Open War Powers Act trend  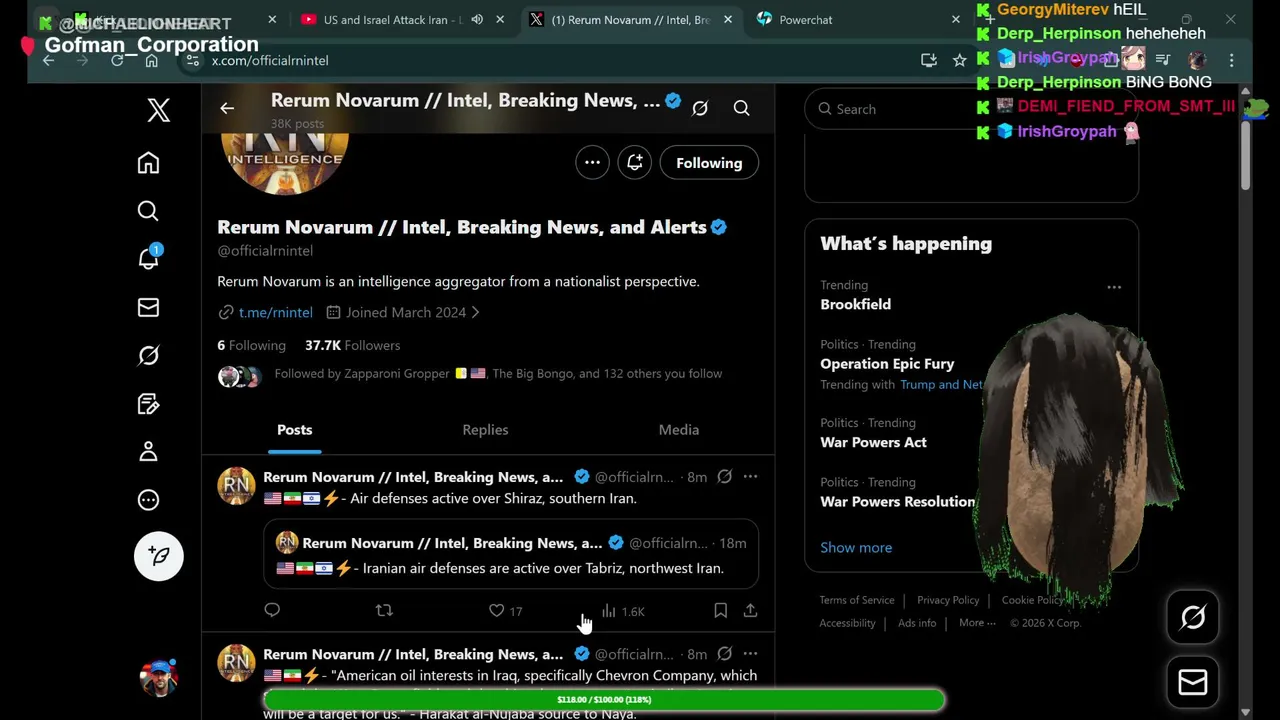pyautogui.click(x=873, y=442)
